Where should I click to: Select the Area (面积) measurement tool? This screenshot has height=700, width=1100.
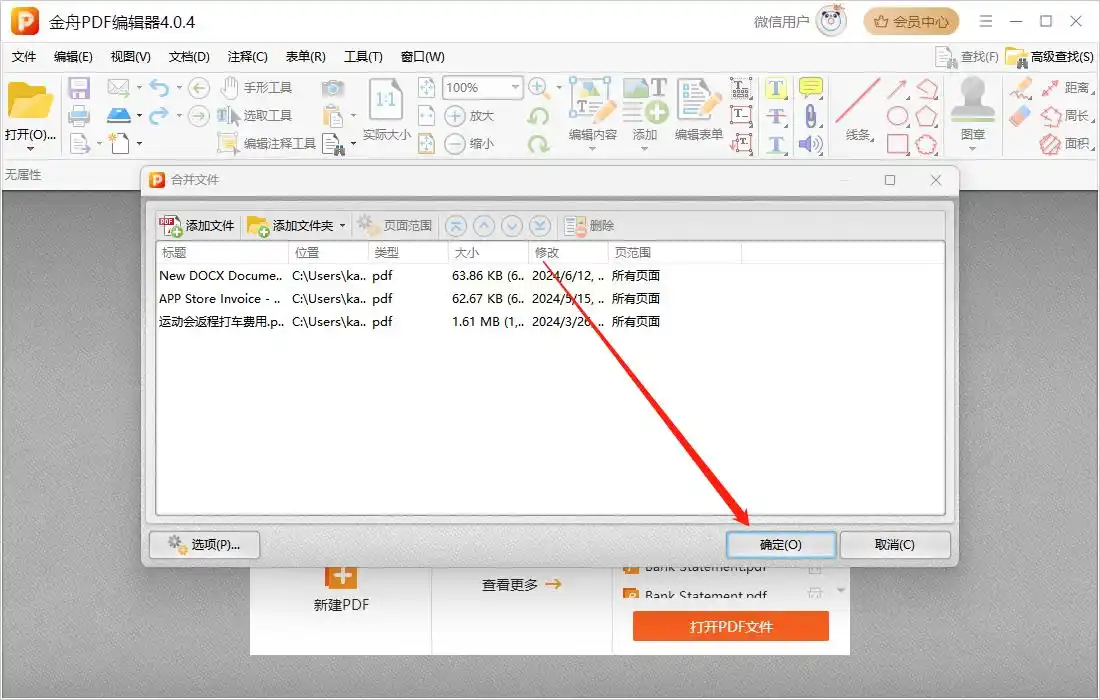point(1066,144)
